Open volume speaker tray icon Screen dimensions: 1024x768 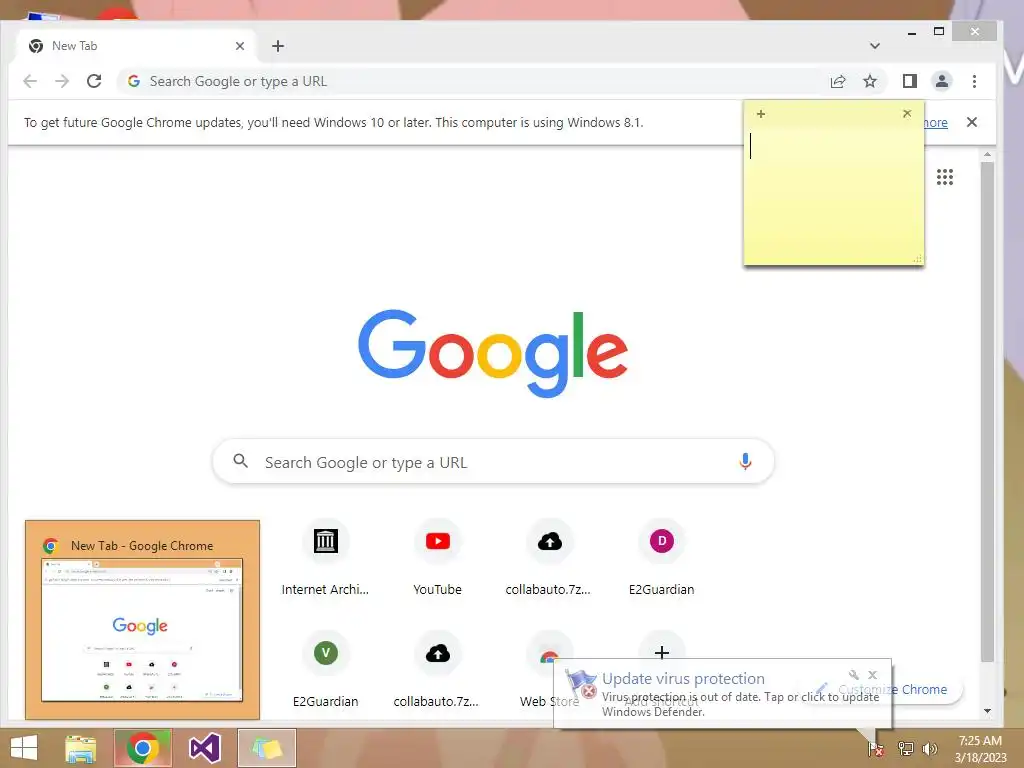pyautogui.click(x=929, y=749)
